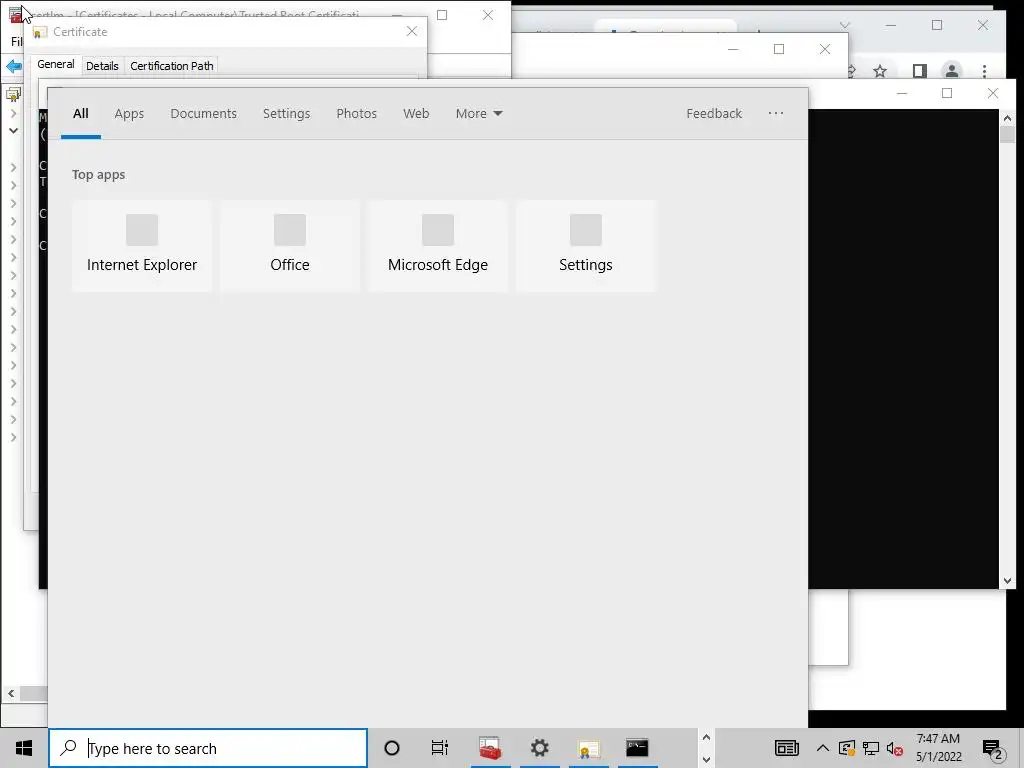Viewport: 1024px width, 768px height.
Task: Click the certlm horizontal scroll left arrow
Action: [x=10, y=694]
